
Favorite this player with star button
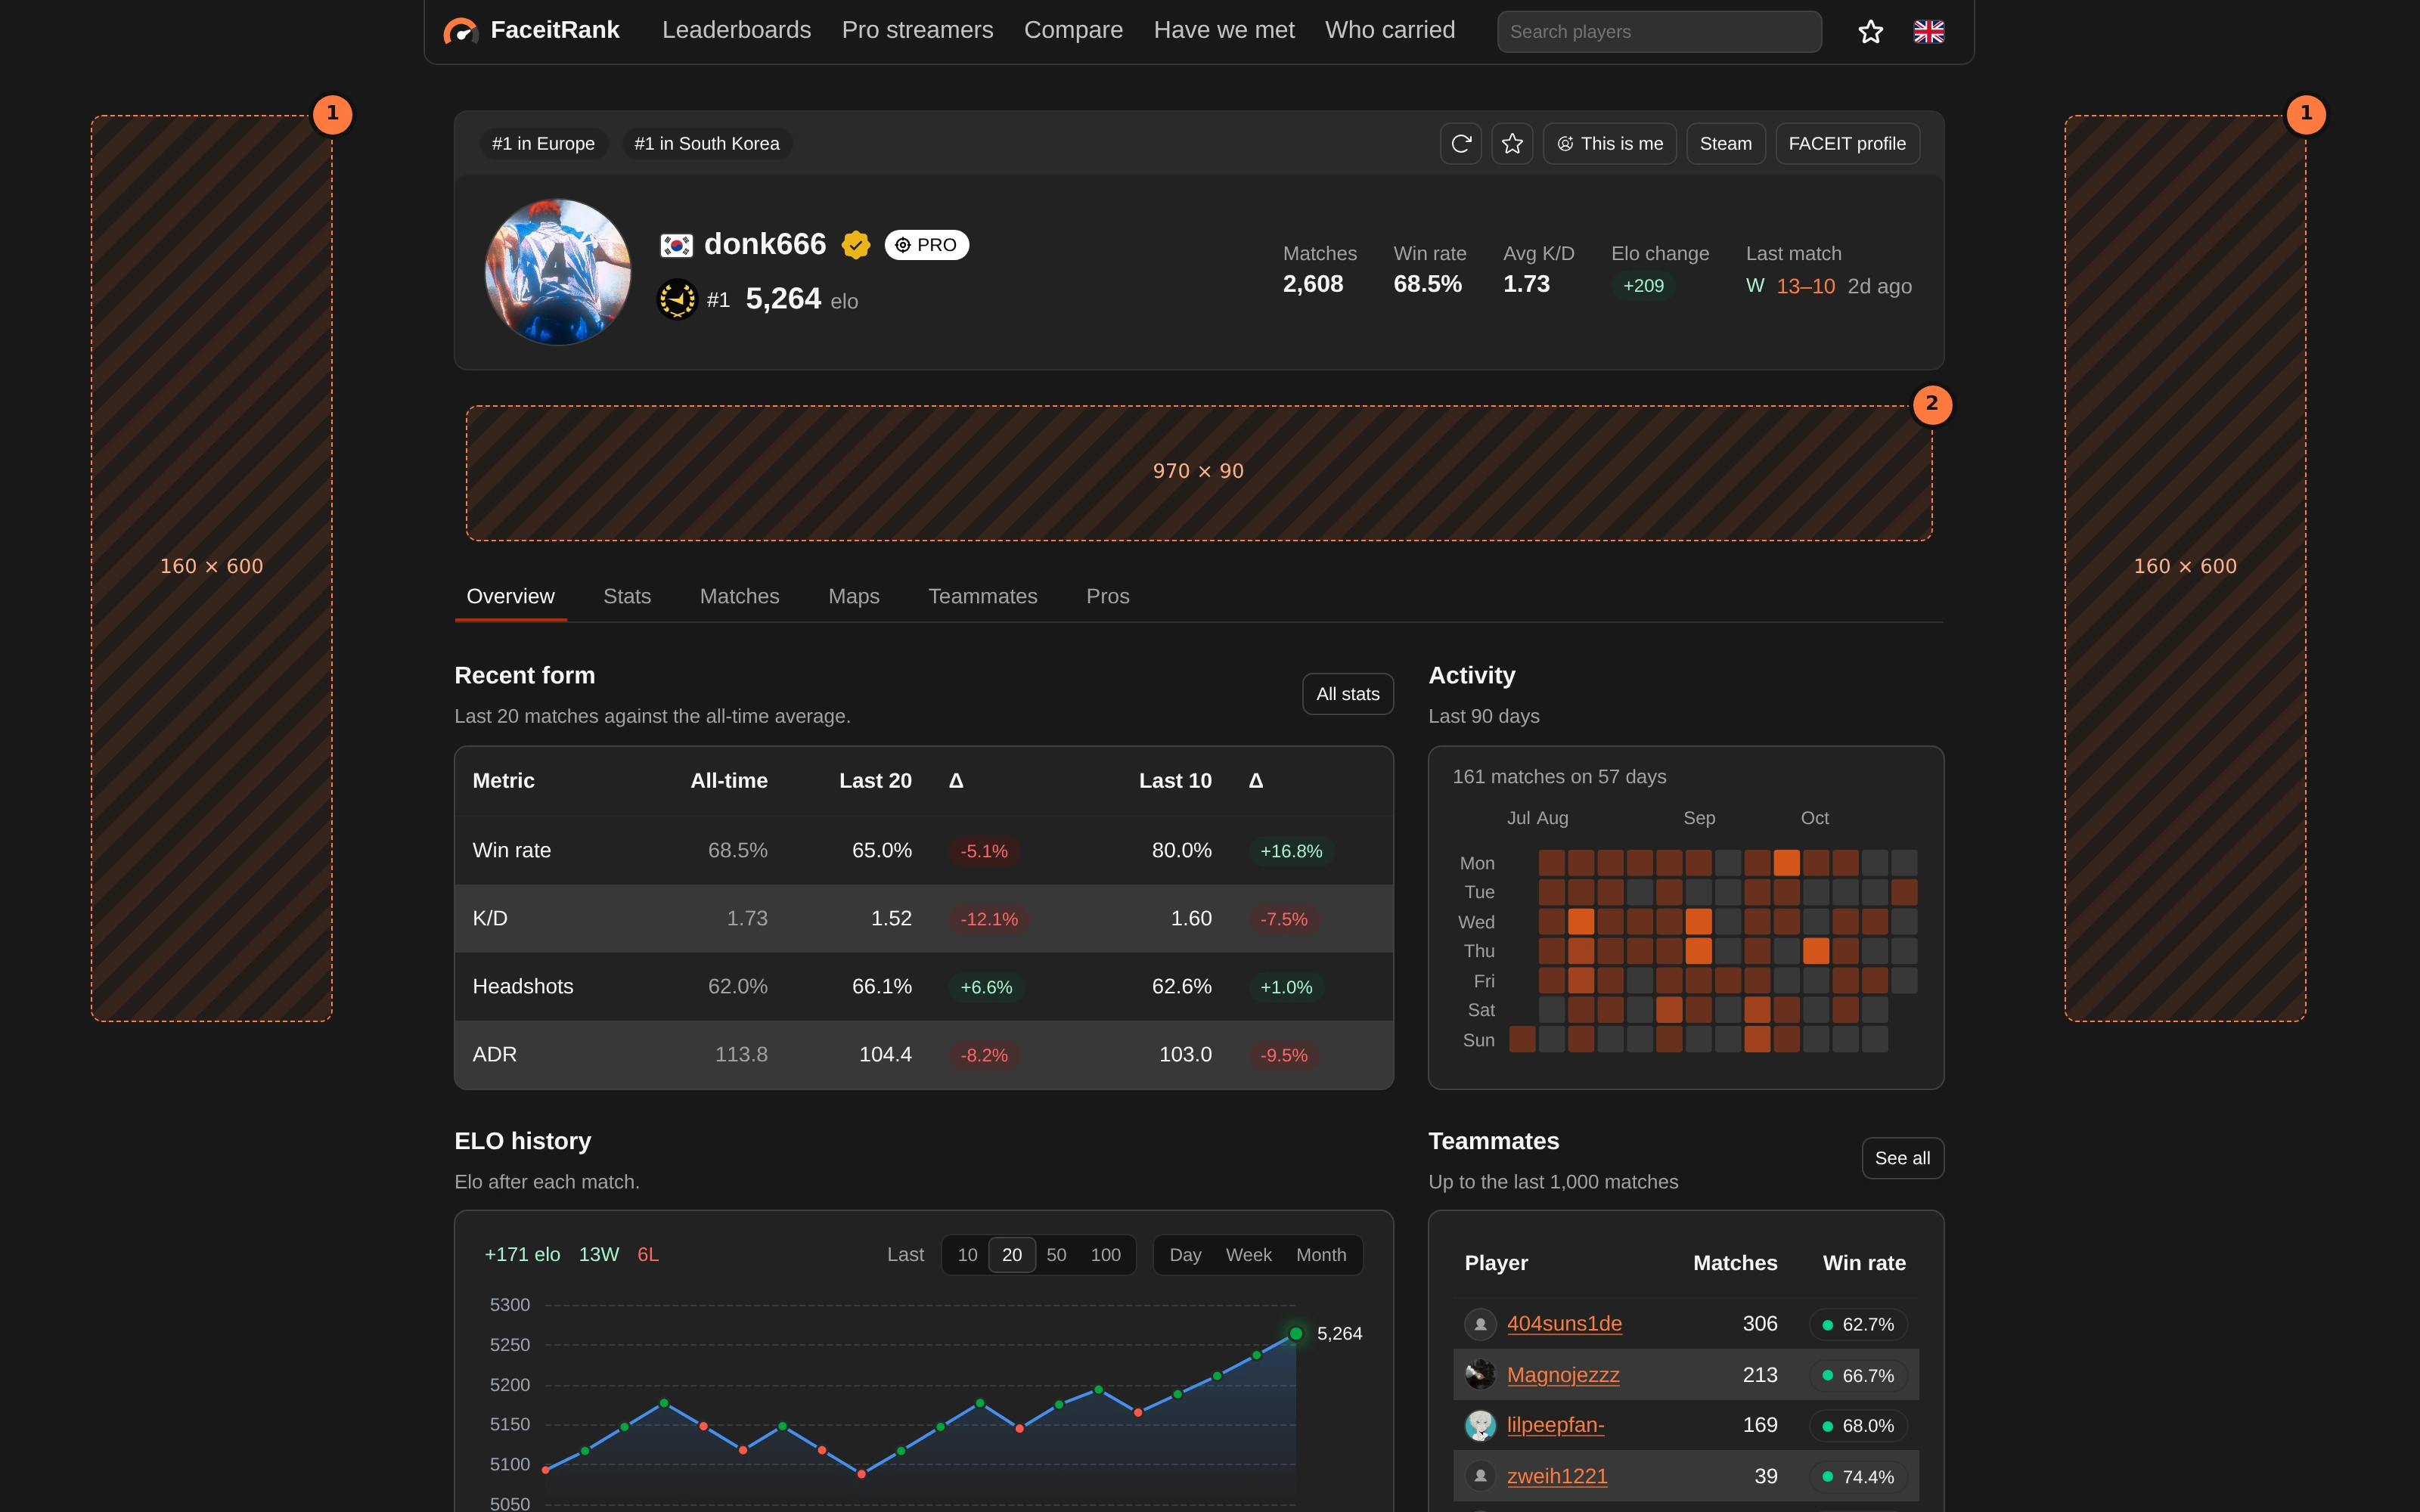(x=1512, y=144)
